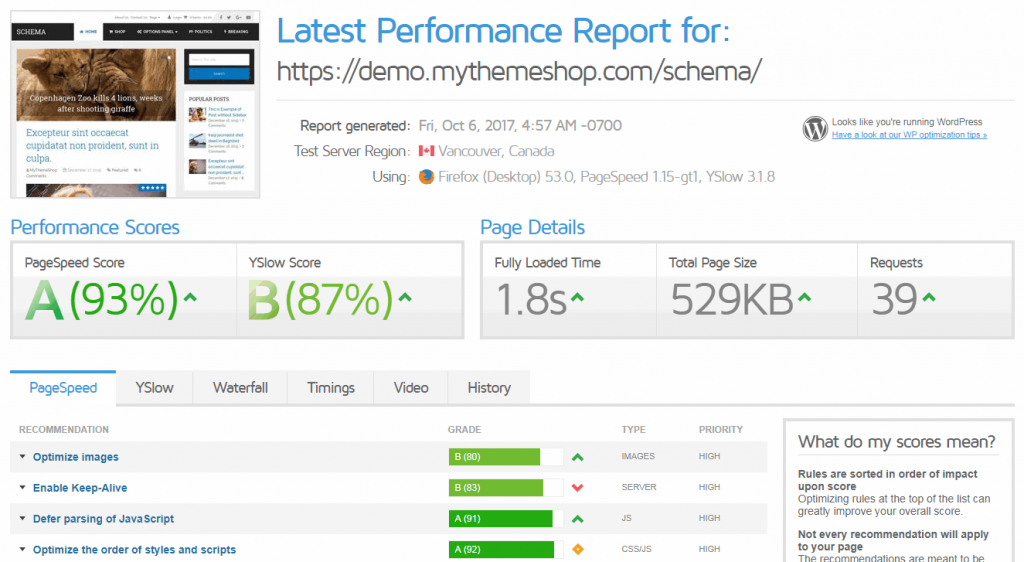The width and height of the screenshot is (1024, 562).
Task: Open the History tab
Action: pyautogui.click(x=488, y=388)
